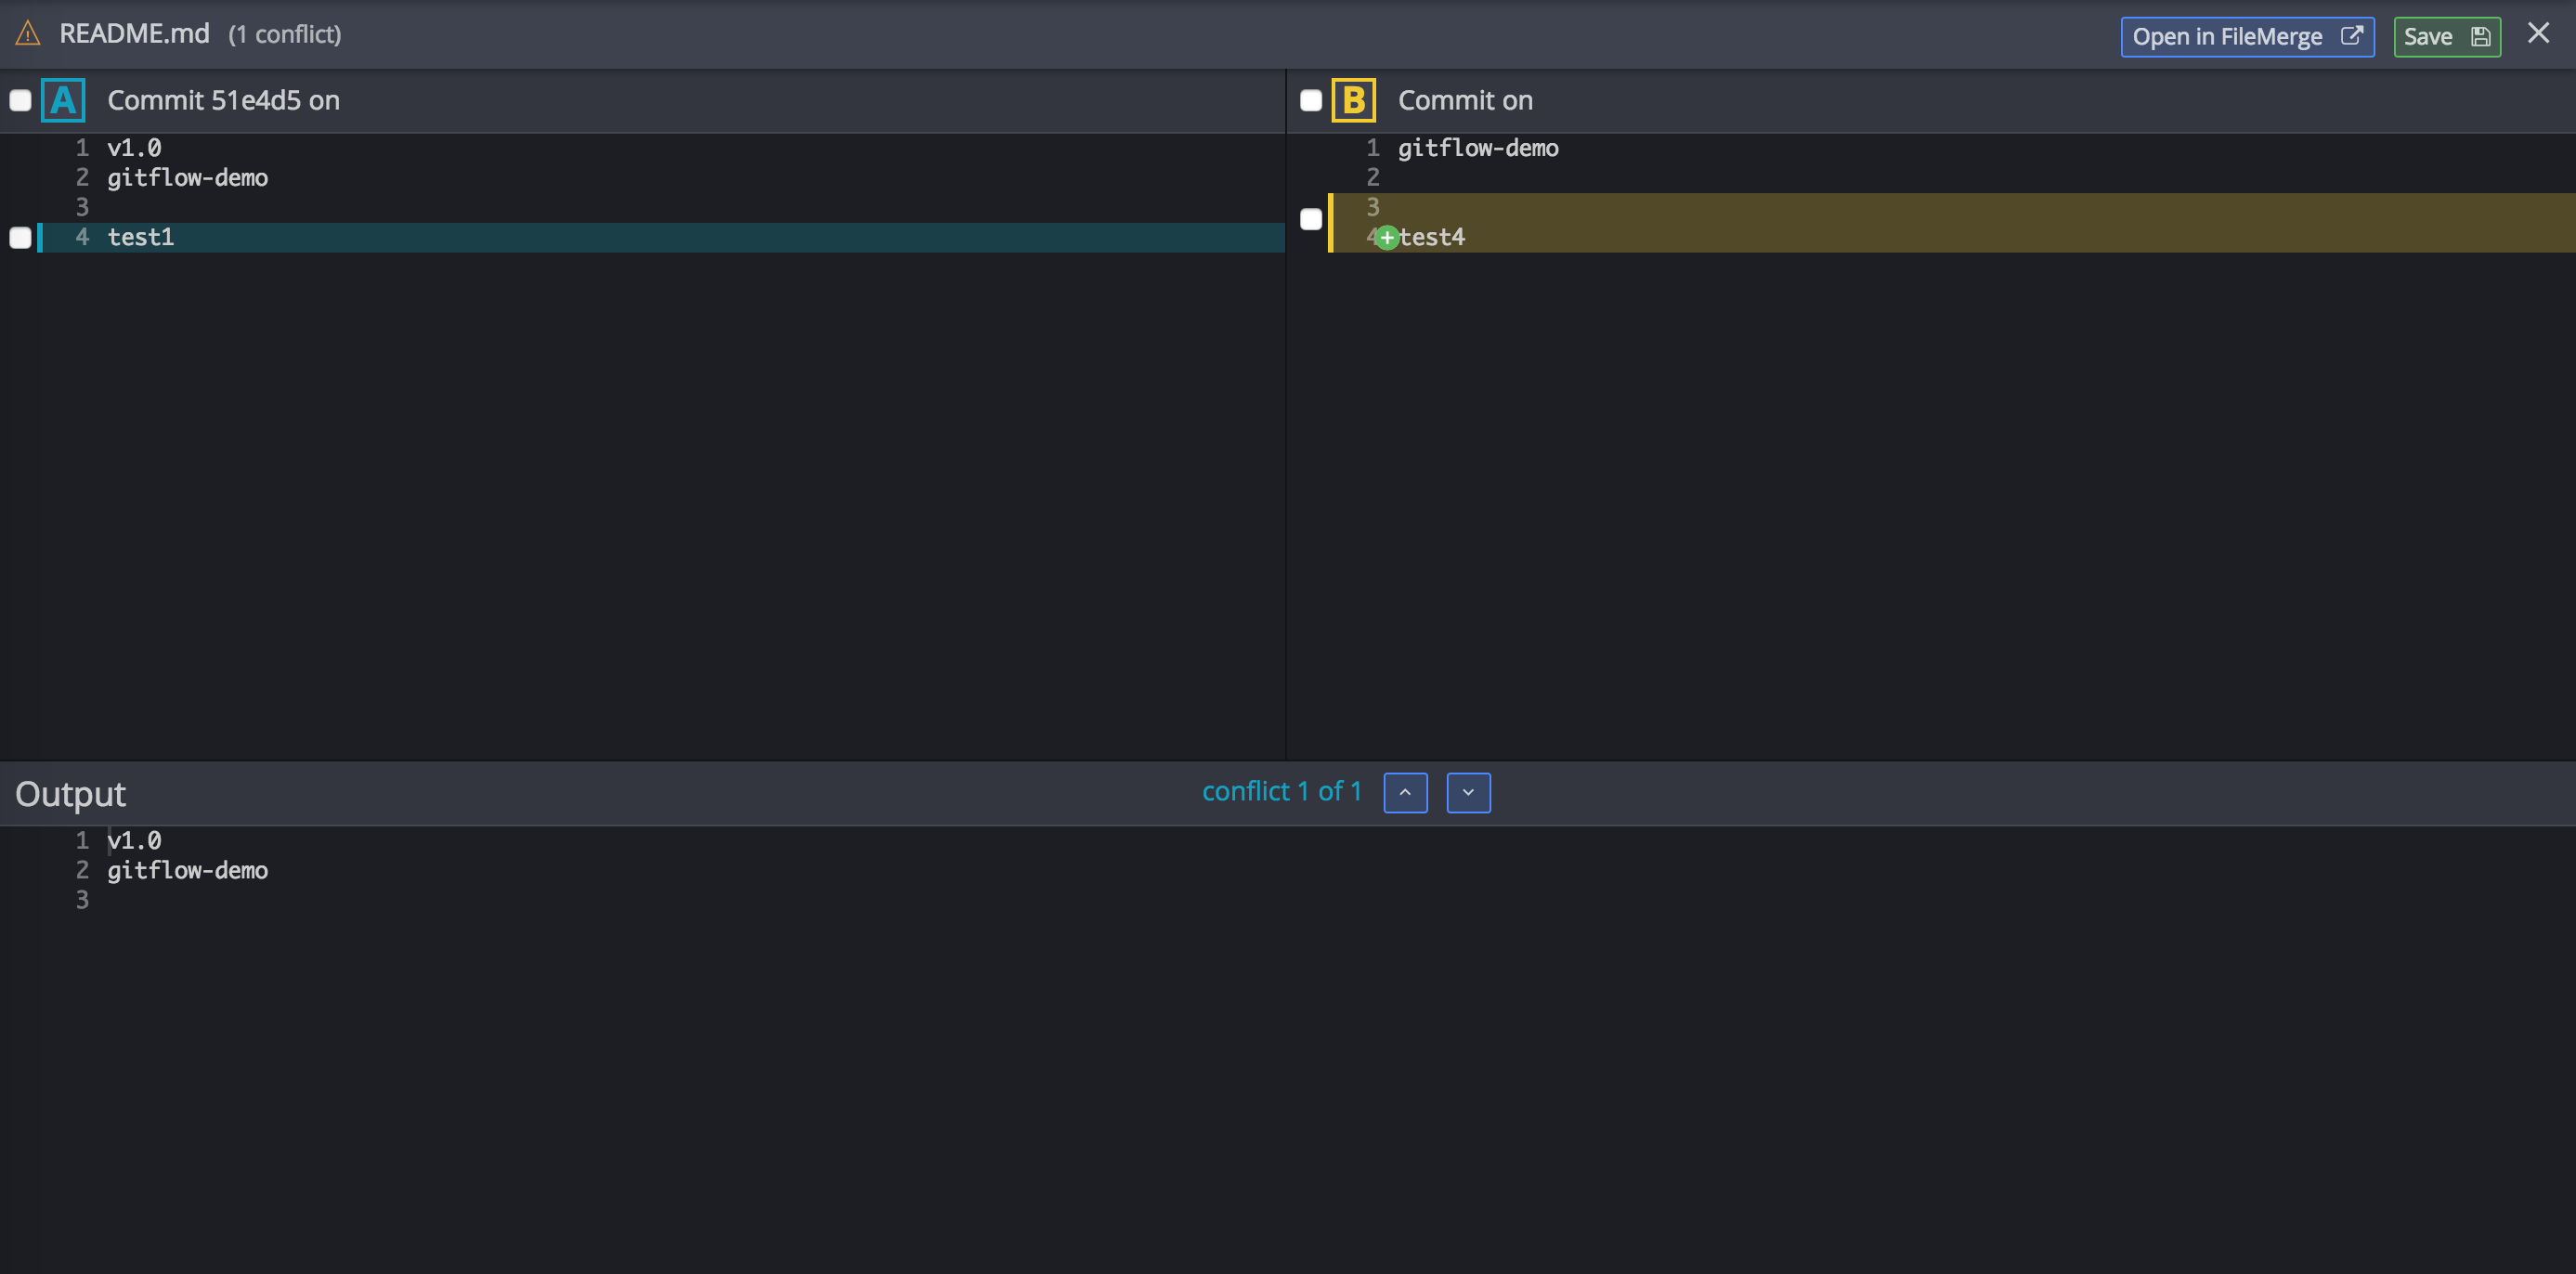Click the '(1 conflict)' label
This screenshot has width=2576, height=1274.
[x=285, y=35]
